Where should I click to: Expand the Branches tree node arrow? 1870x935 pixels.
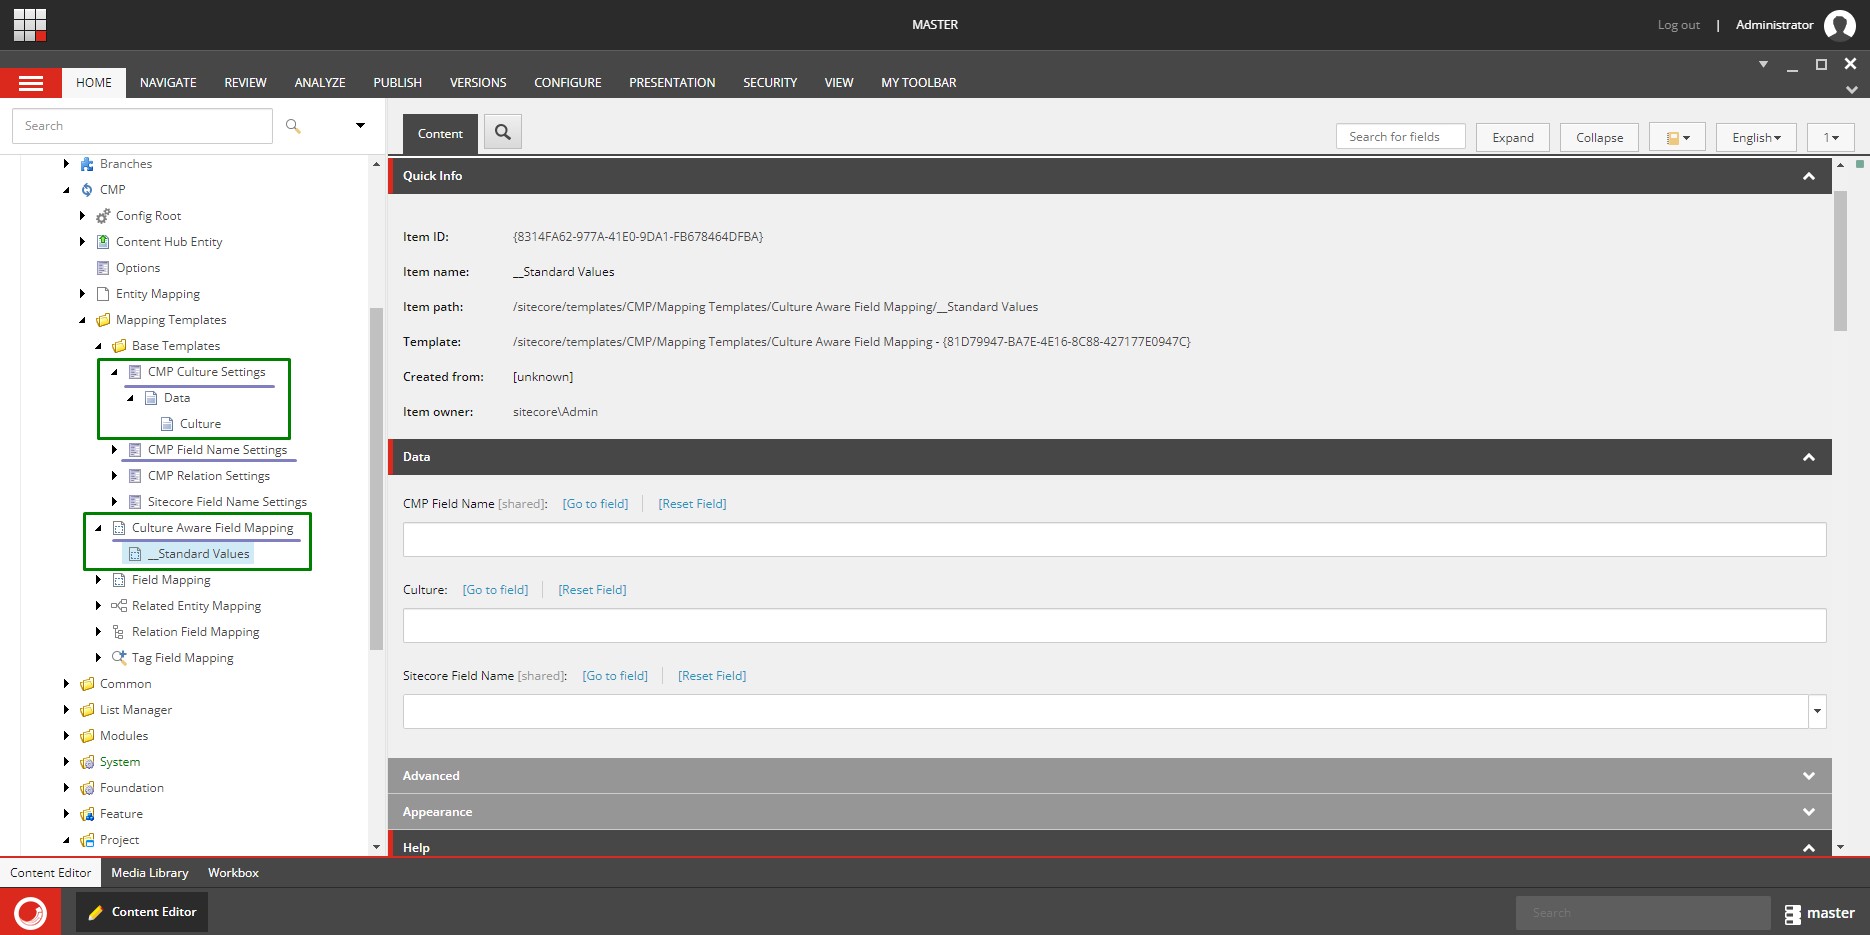(x=66, y=164)
